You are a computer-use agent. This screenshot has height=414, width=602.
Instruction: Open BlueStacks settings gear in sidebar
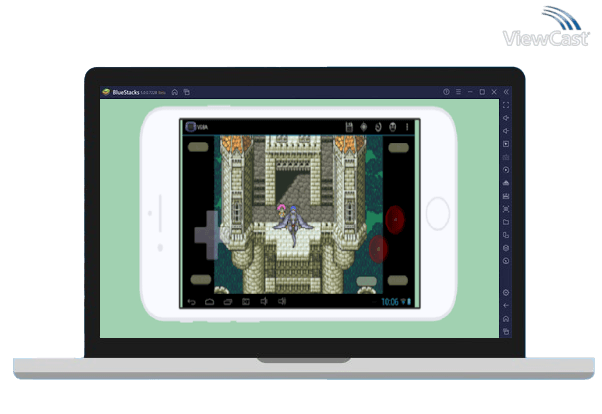pyautogui.click(x=506, y=293)
